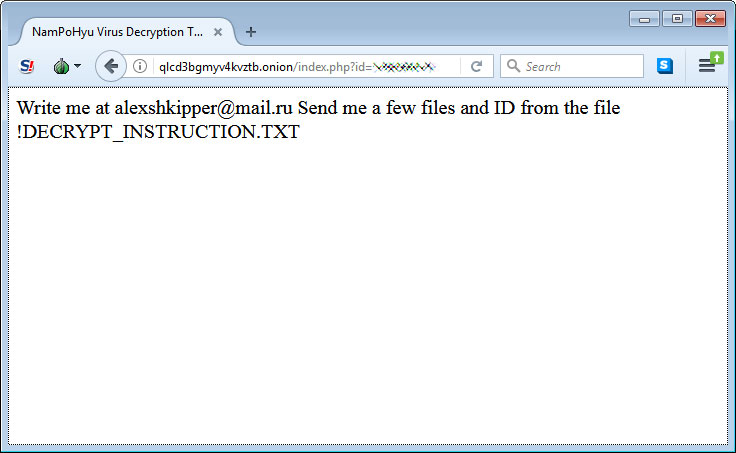This screenshot has height=453, width=736.
Task: Focus the Search input field
Action: [x=572, y=66]
